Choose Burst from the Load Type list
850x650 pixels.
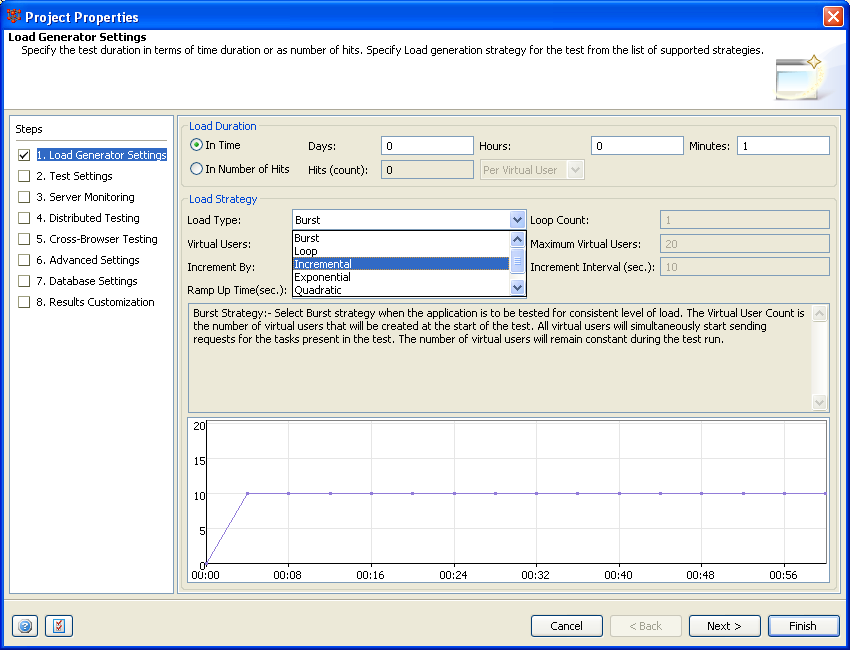coord(401,238)
